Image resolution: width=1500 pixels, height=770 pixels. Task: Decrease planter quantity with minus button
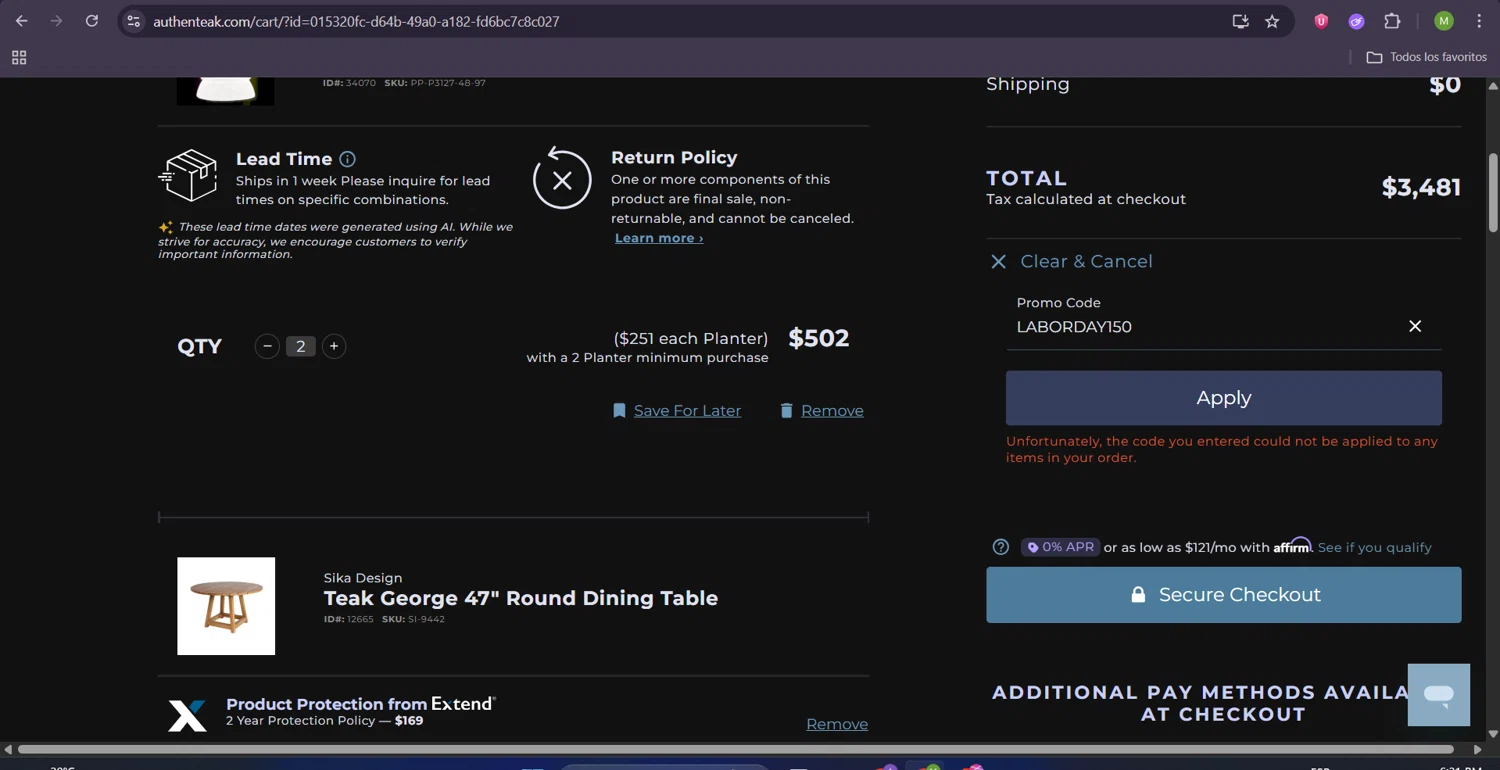point(267,346)
